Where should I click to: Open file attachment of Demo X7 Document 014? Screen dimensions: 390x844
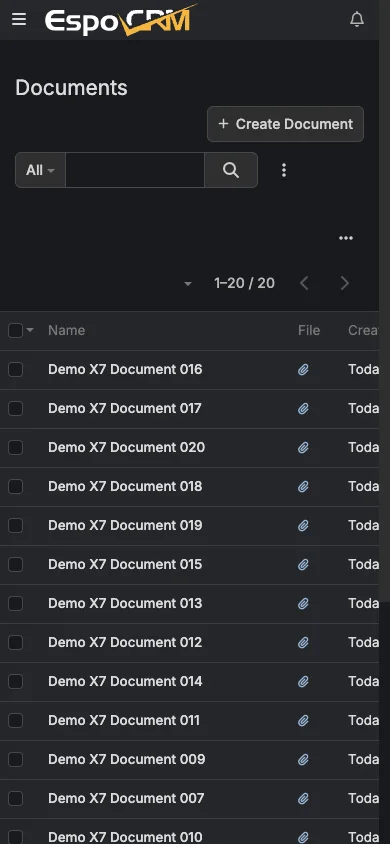tap(303, 681)
